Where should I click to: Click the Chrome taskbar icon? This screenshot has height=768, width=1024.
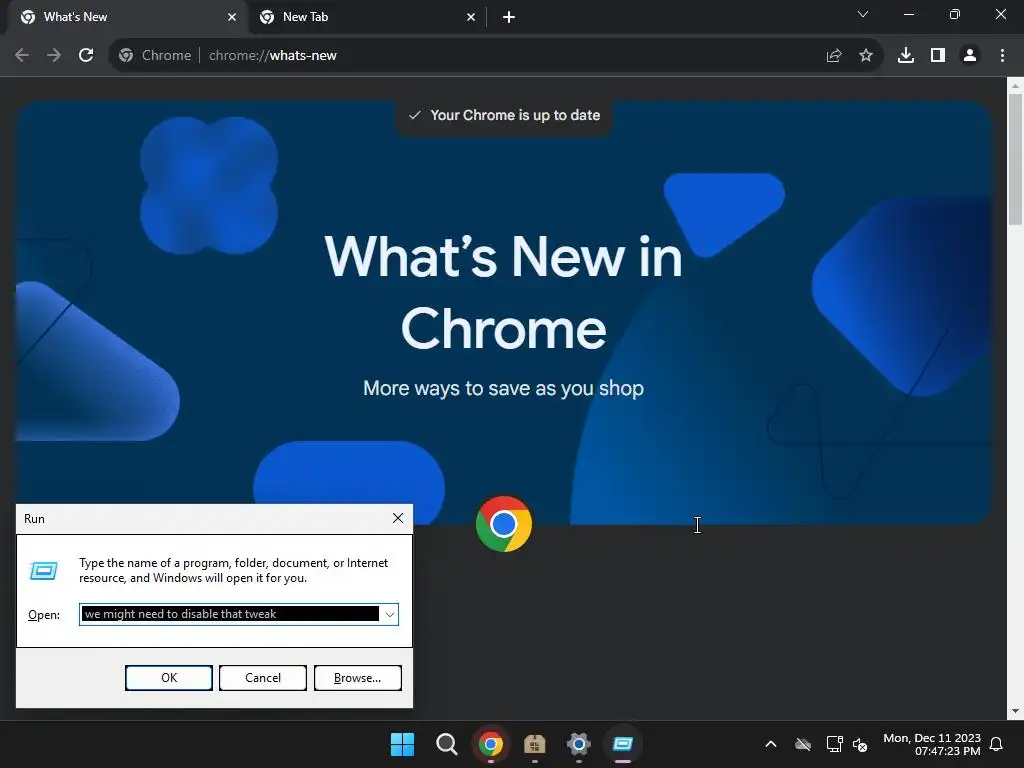[x=490, y=744]
